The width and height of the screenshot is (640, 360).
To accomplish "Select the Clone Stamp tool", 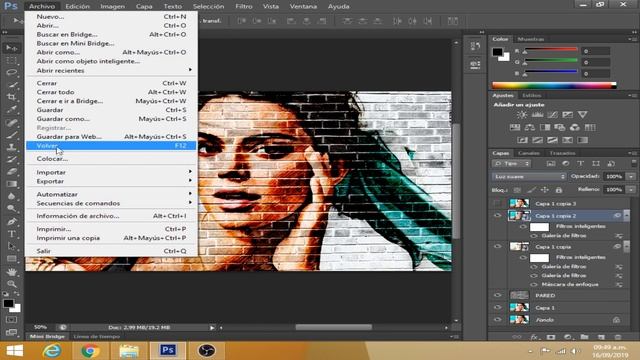I will [x=11, y=147].
